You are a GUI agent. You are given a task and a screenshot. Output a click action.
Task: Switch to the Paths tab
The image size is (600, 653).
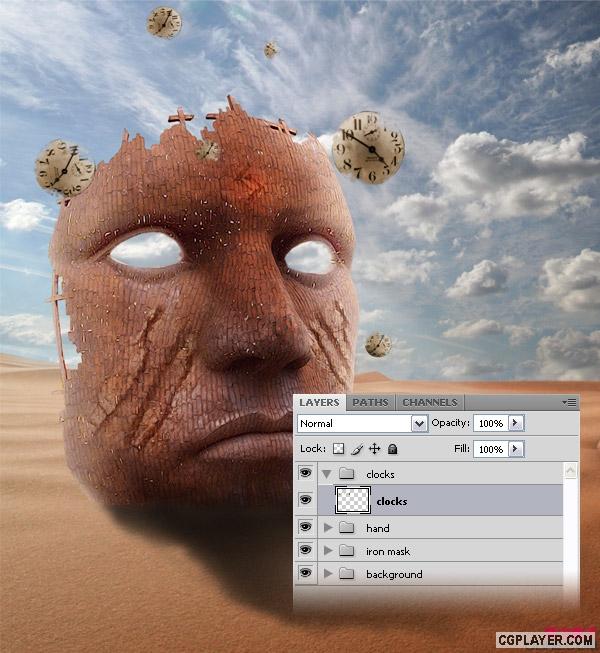(x=370, y=403)
